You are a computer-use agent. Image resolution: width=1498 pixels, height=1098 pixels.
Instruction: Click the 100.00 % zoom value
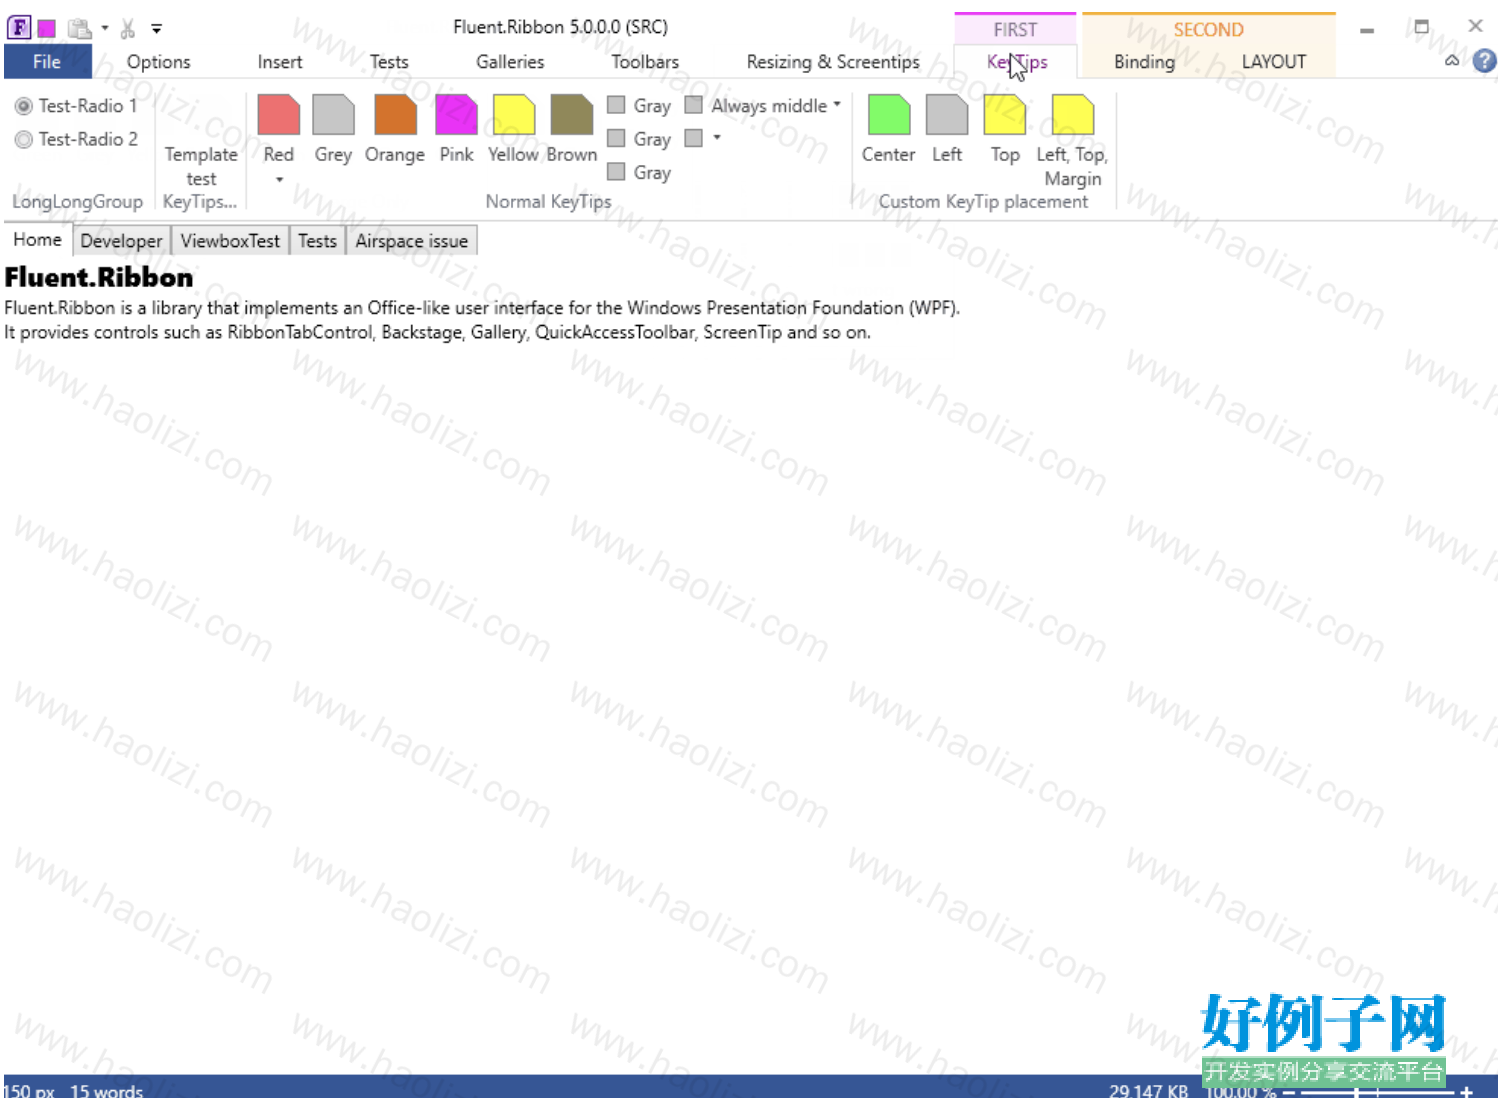pos(1241,1092)
